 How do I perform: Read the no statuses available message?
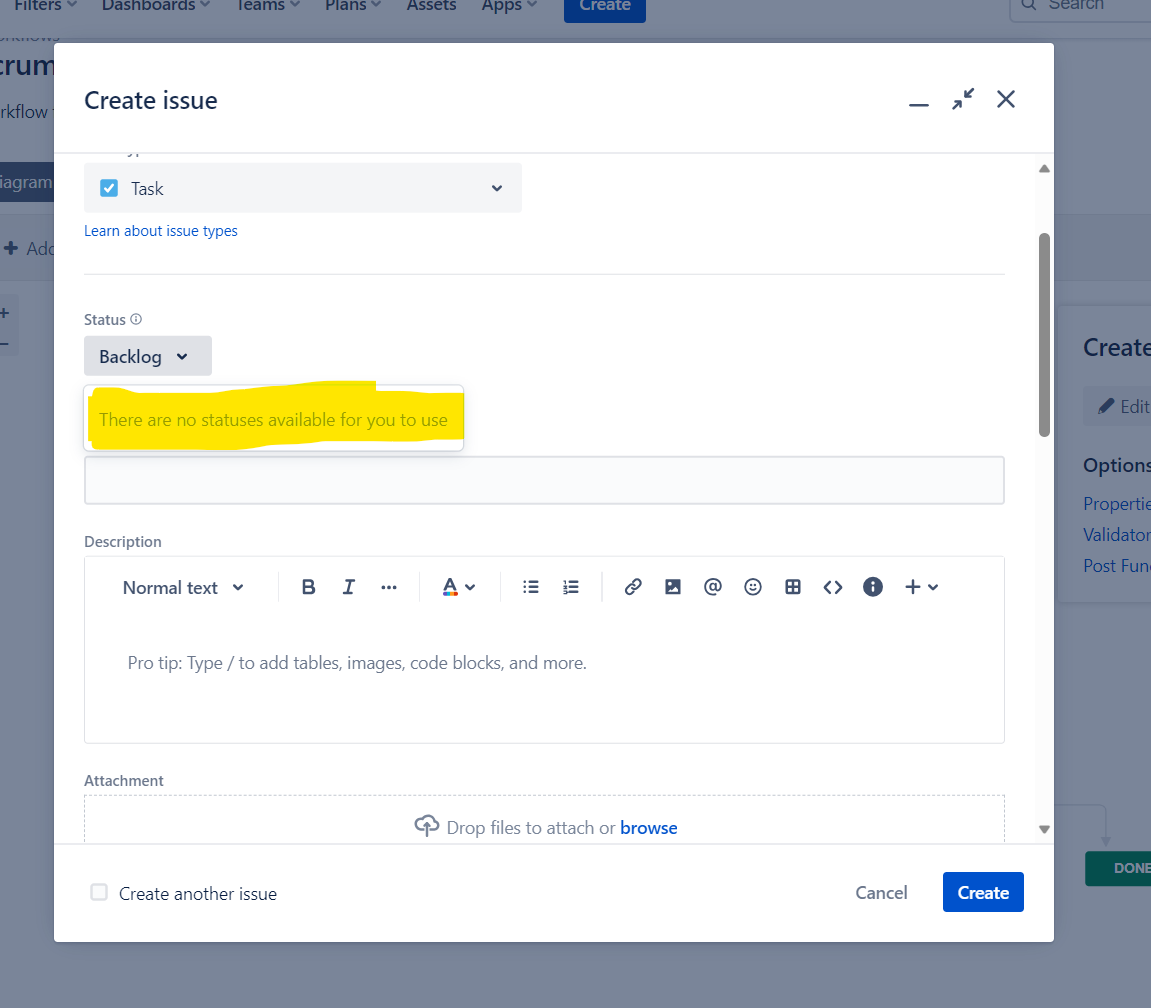(273, 420)
